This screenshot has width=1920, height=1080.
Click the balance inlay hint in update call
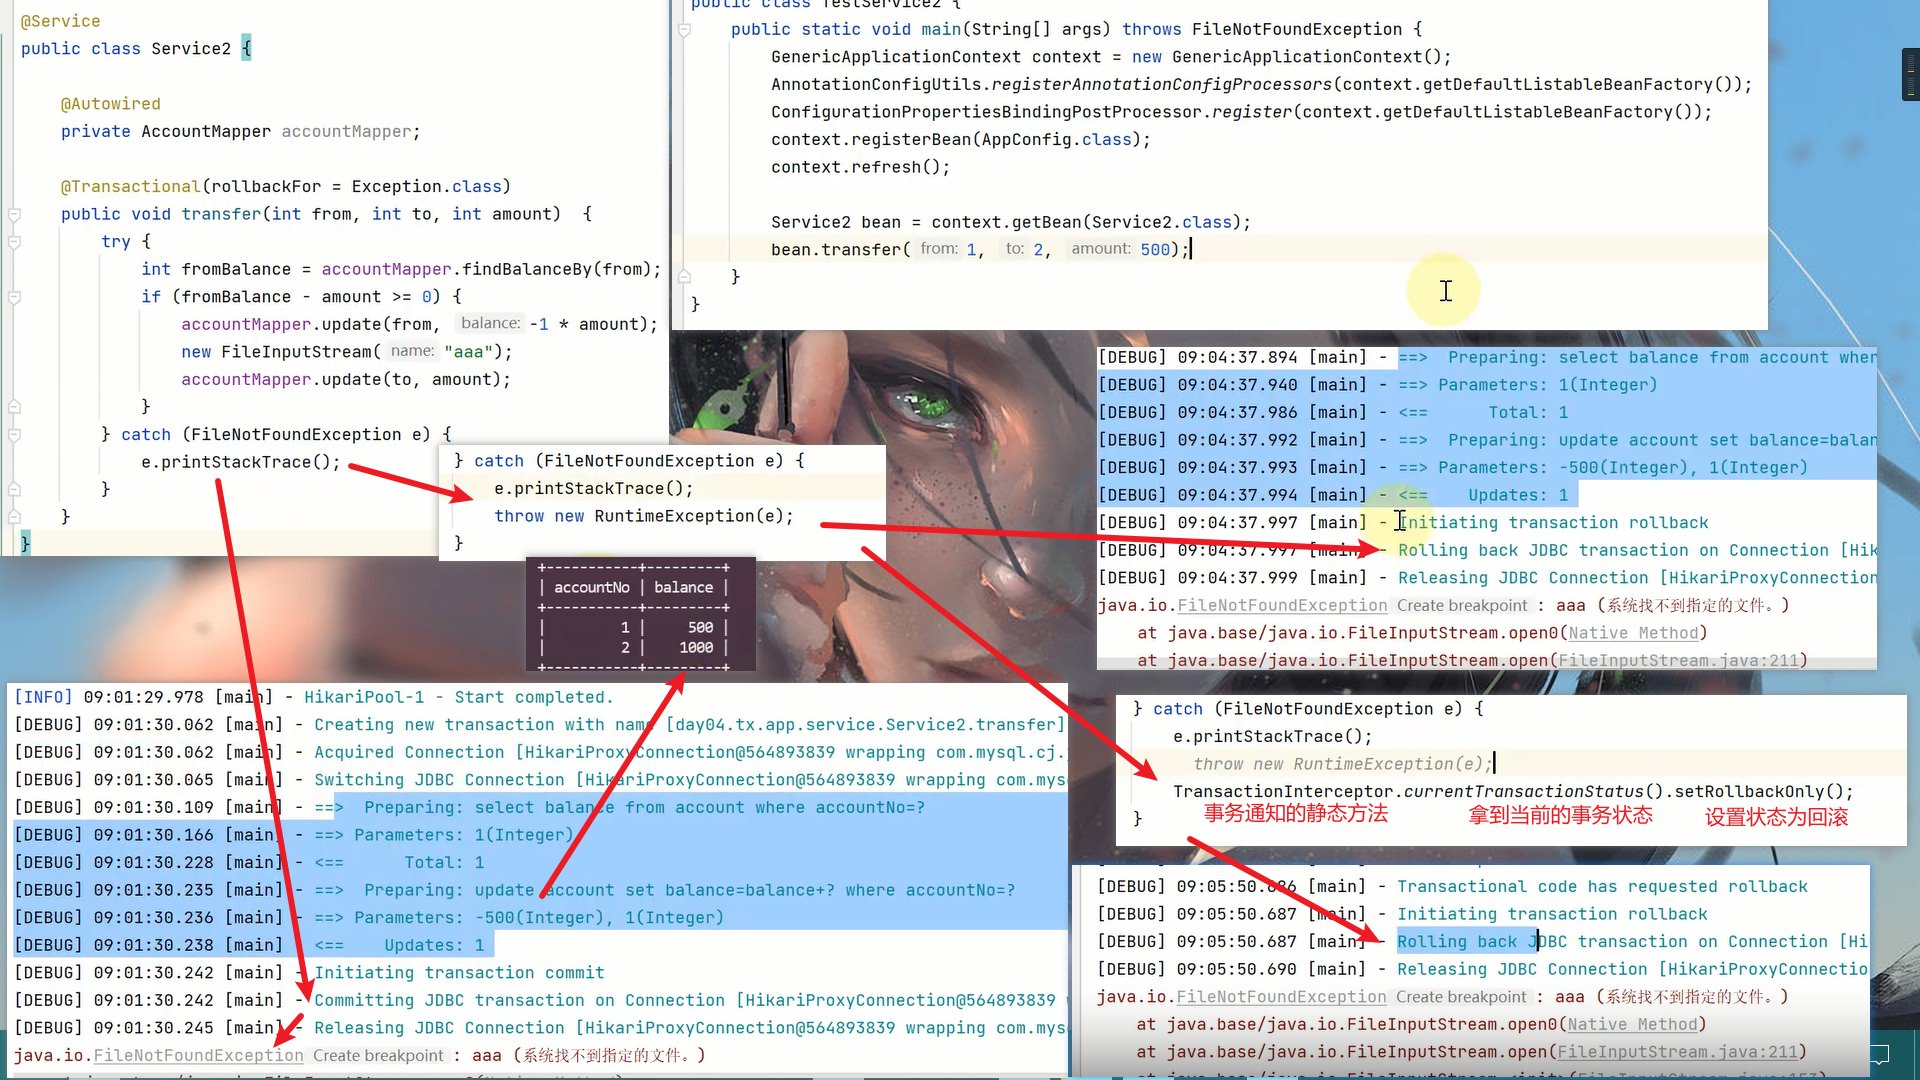click(490, 323)
